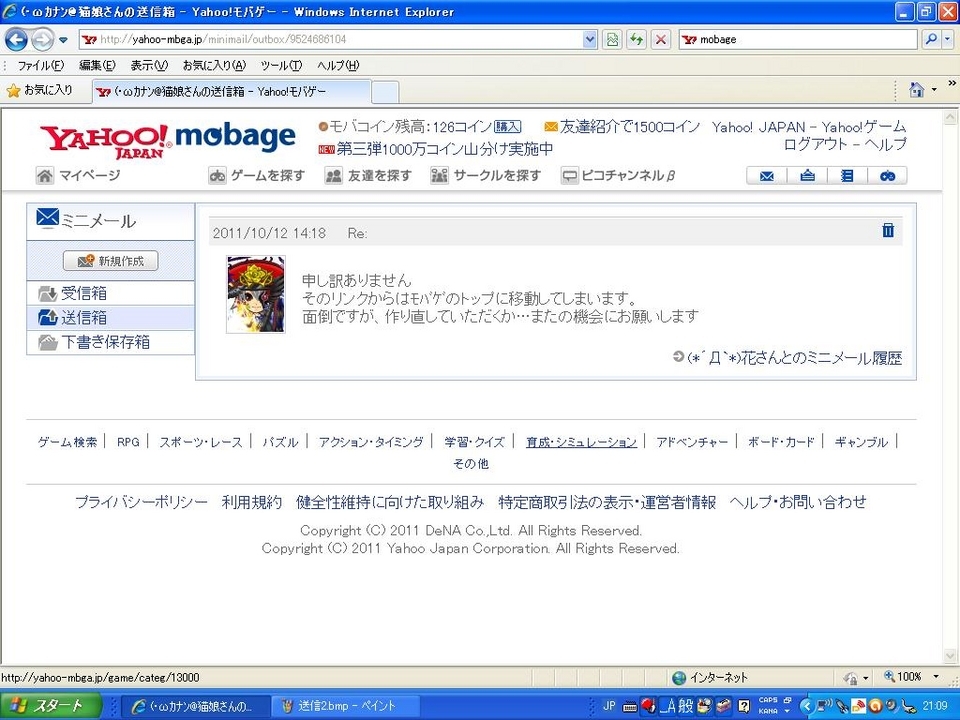Click the browser Back arrow button
The image size is (960, 720).
[17, 40]
